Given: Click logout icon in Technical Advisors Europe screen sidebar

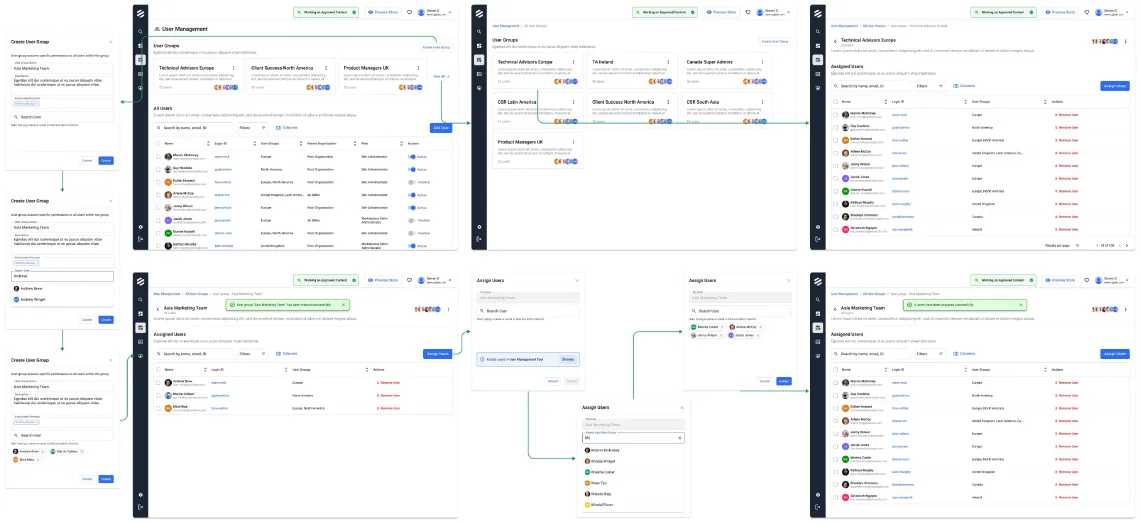Looking at the screenshot, I should (817, 239).
